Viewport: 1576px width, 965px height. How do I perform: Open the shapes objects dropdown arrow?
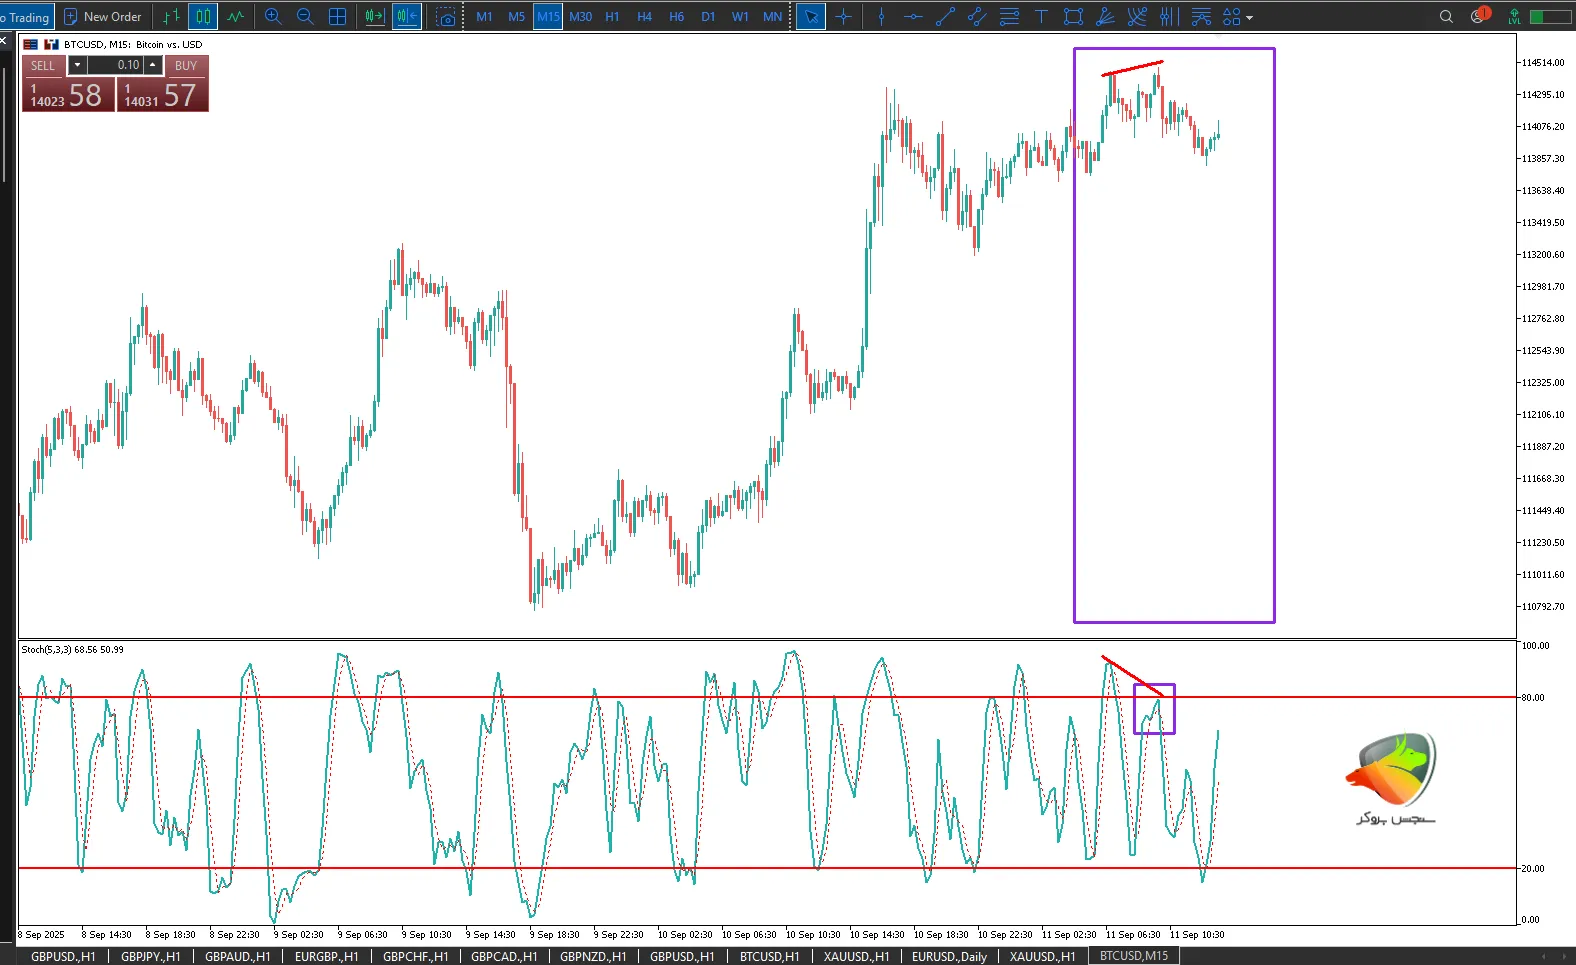click(1249, 18)
